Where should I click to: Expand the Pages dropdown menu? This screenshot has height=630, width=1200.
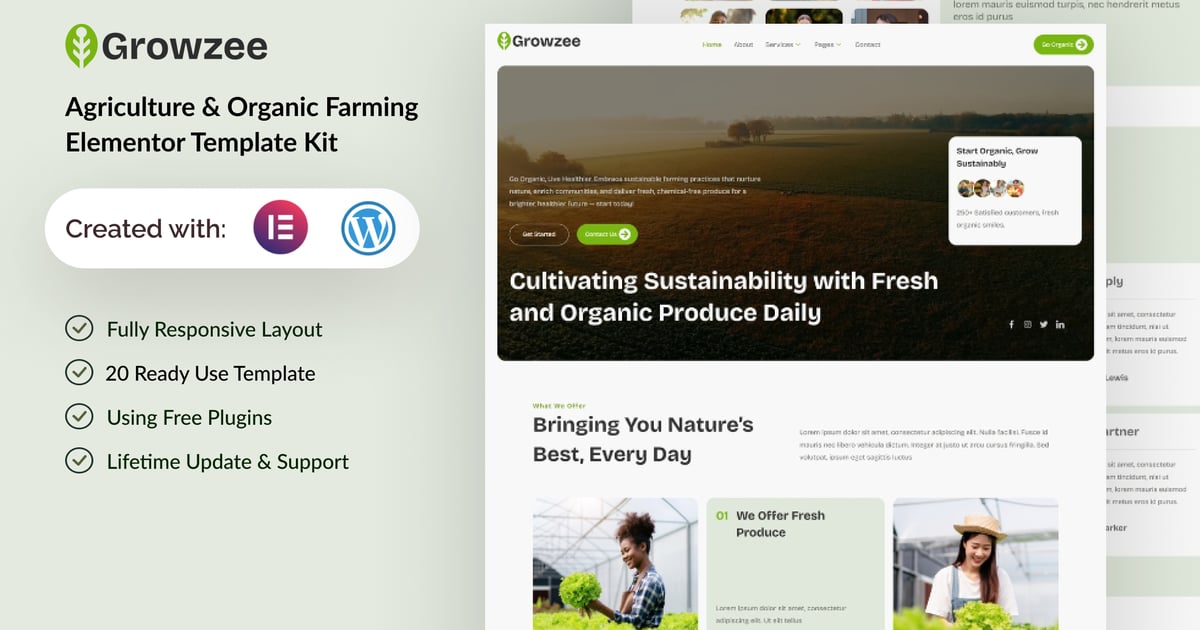click(x=828, y=45)
